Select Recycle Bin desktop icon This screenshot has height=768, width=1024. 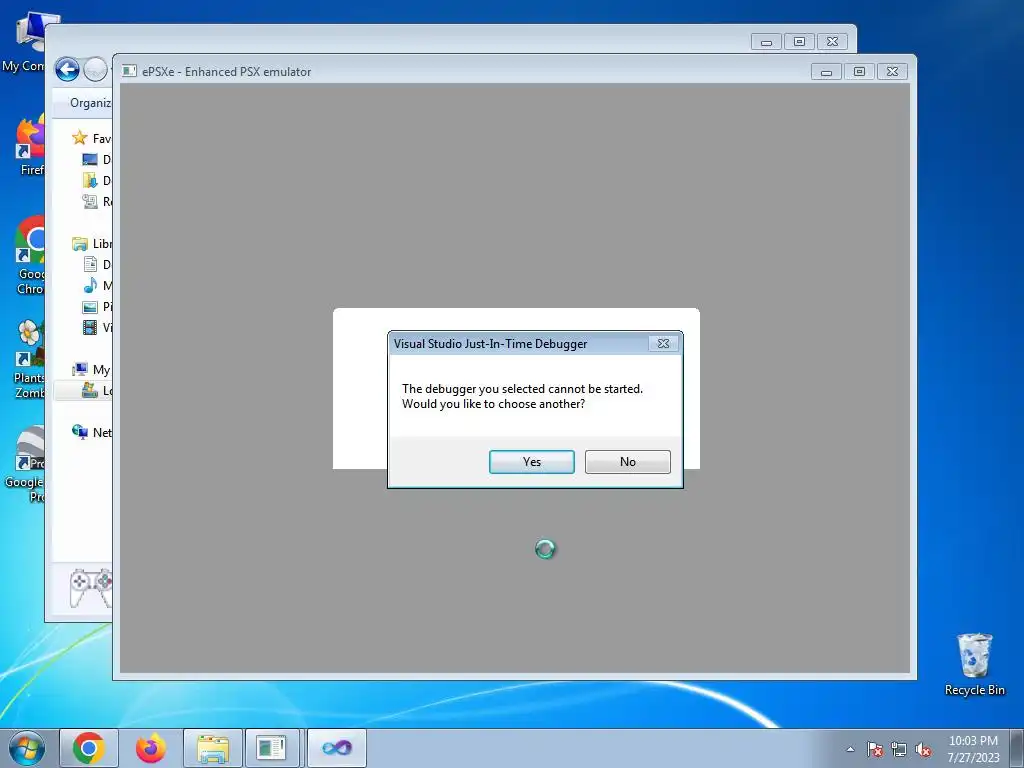[974, 664]
